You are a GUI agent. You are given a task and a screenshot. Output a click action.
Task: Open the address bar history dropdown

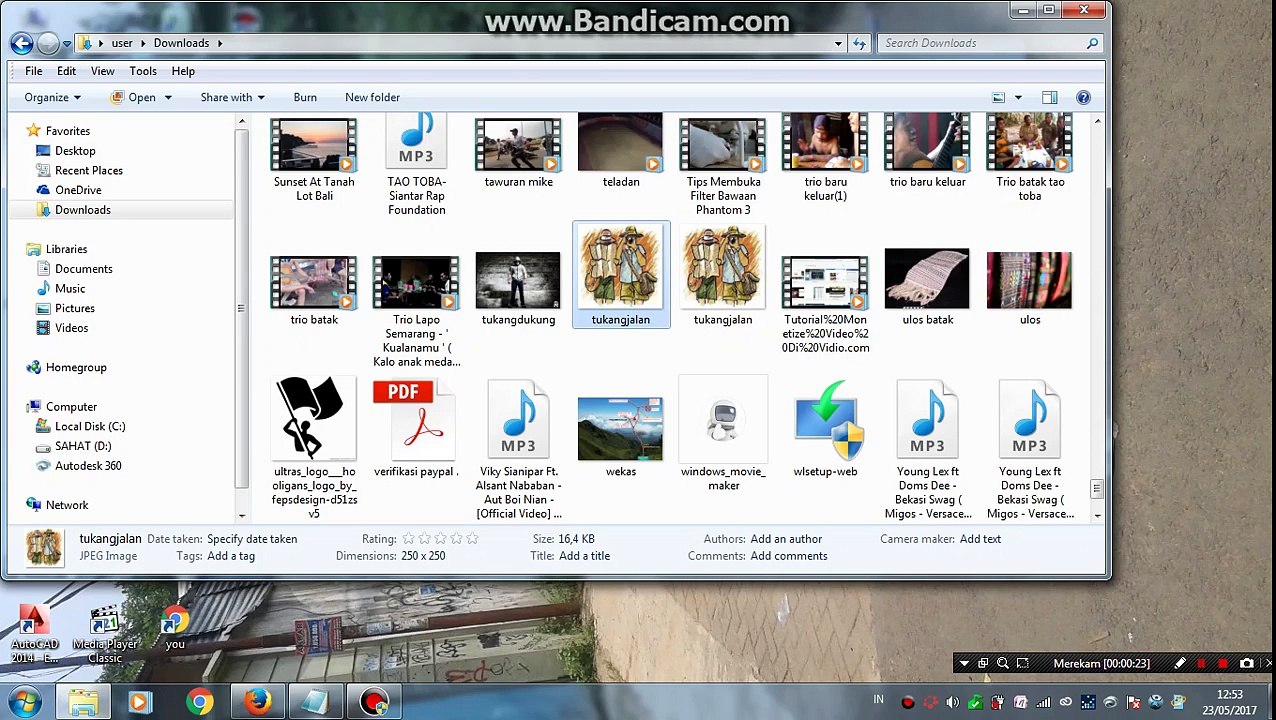coord(838,43)
